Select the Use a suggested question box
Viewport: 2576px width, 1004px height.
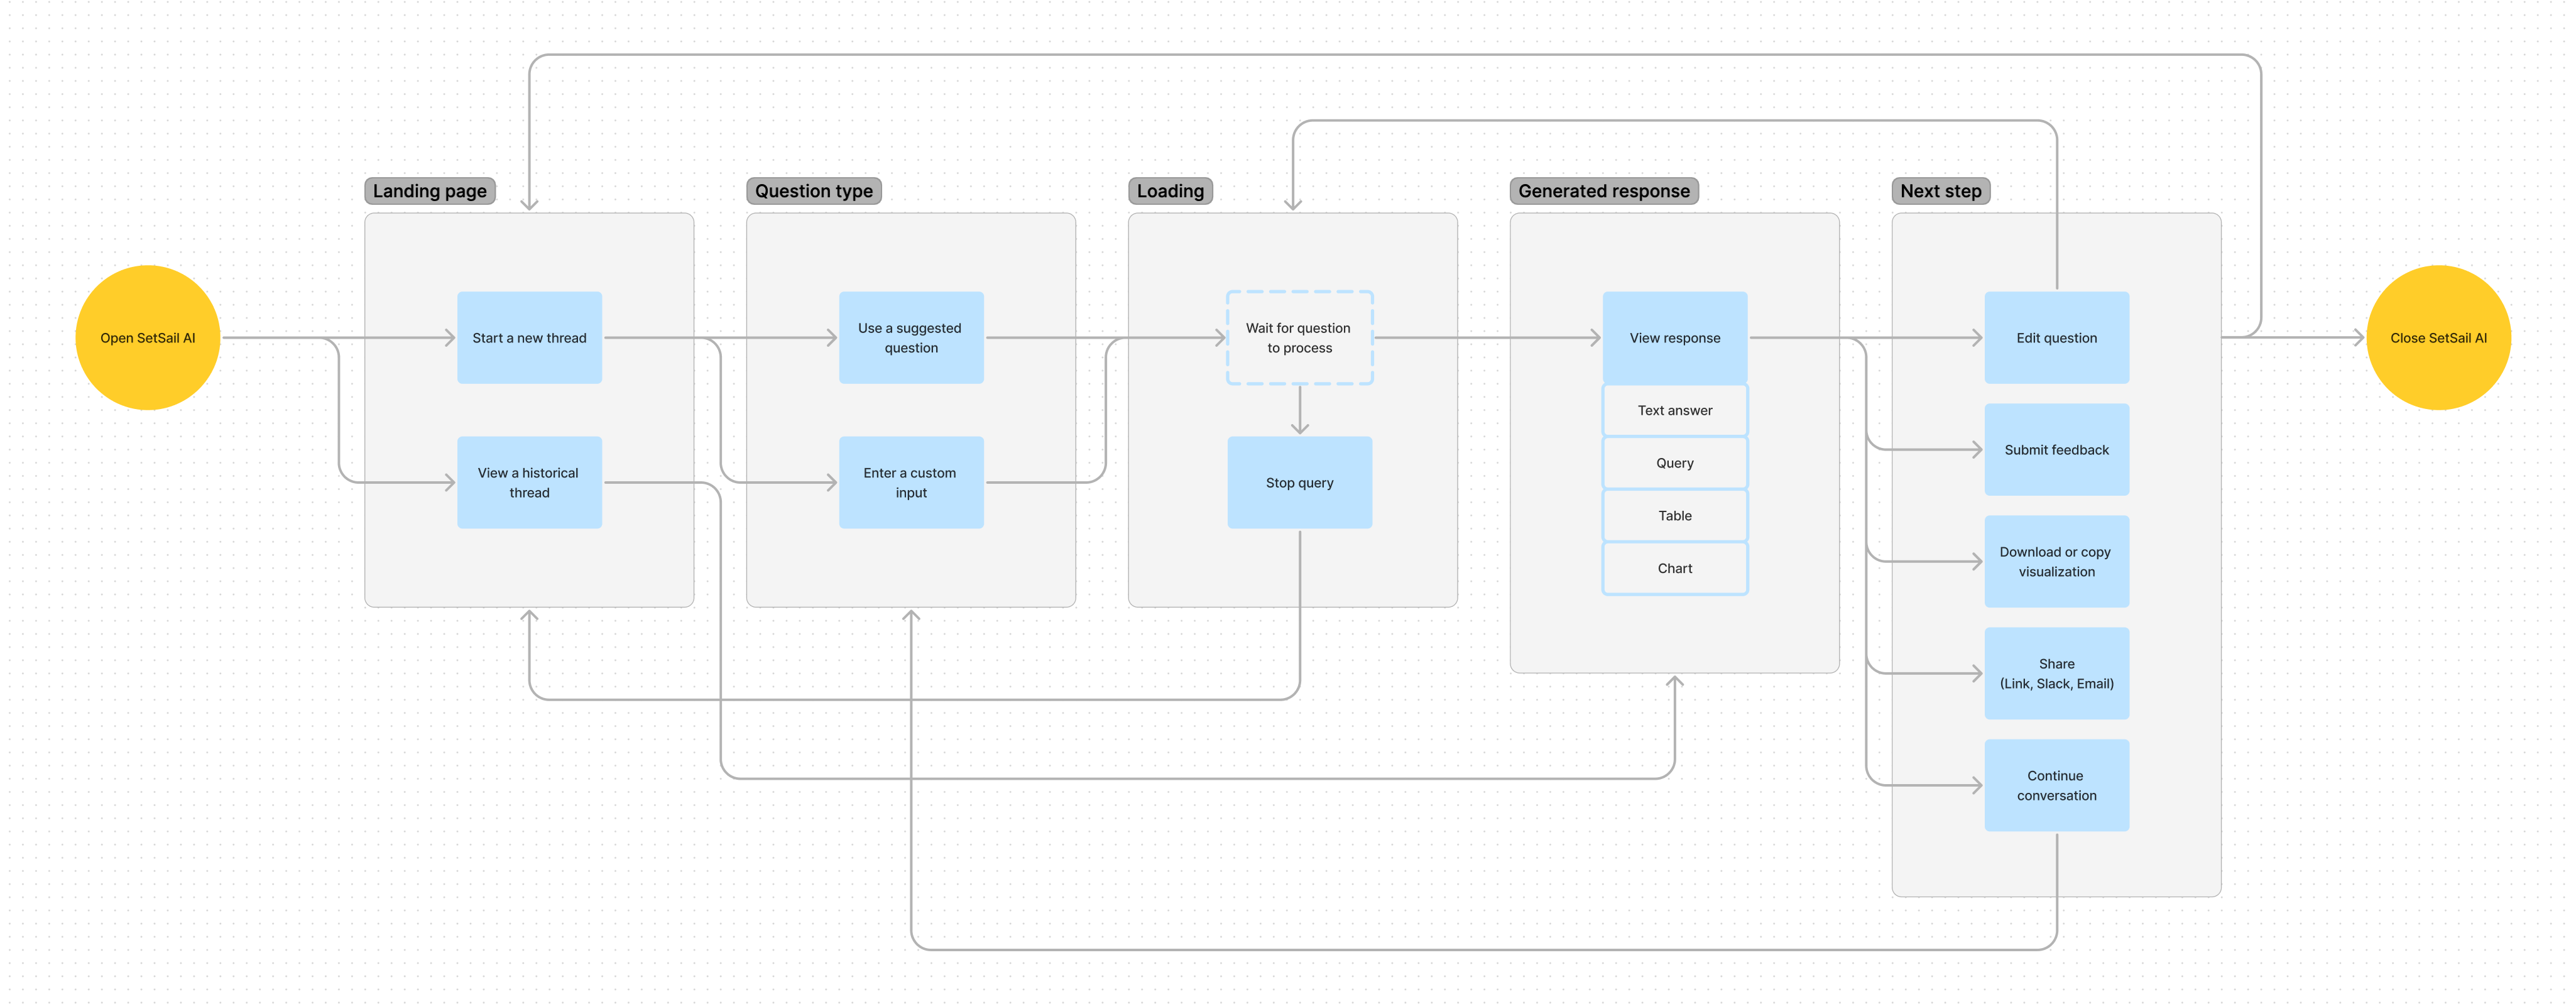point(910,338)
